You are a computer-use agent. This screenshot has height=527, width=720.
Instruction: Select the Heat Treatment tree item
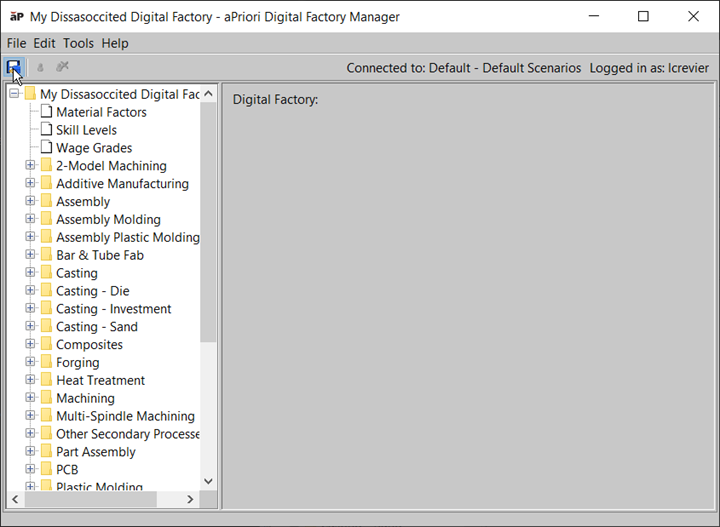(100, 381)
